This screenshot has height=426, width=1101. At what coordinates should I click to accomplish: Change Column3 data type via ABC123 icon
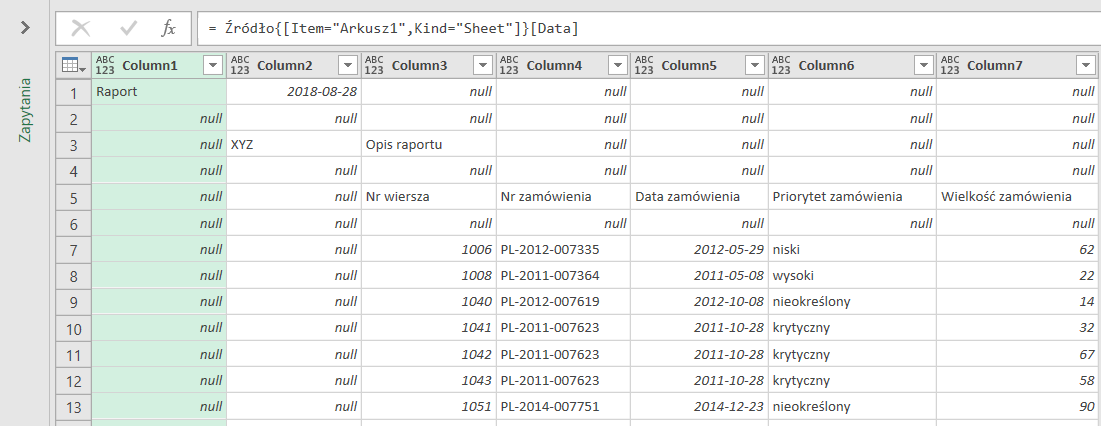click(374, 65)
